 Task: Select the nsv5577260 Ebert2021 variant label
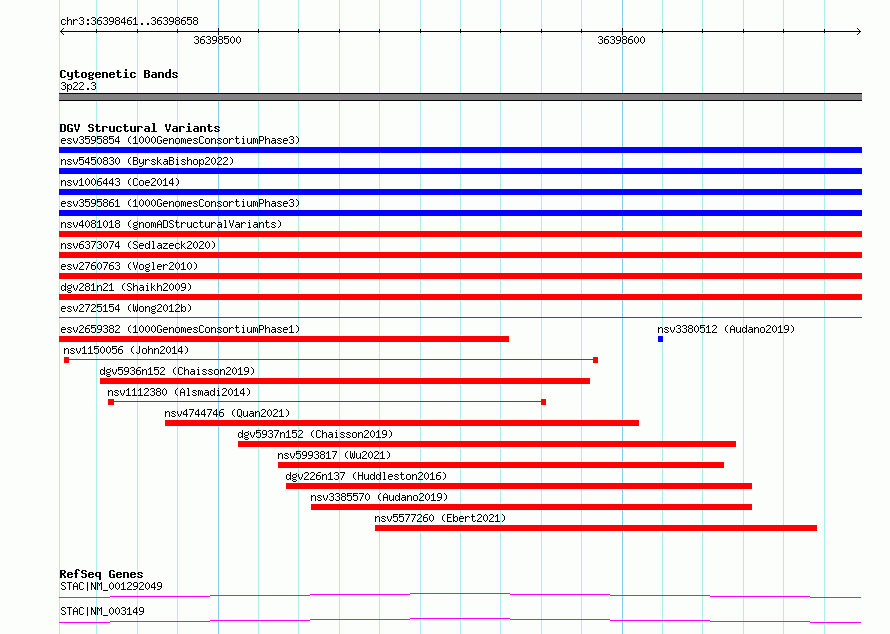tap(440, 518)
